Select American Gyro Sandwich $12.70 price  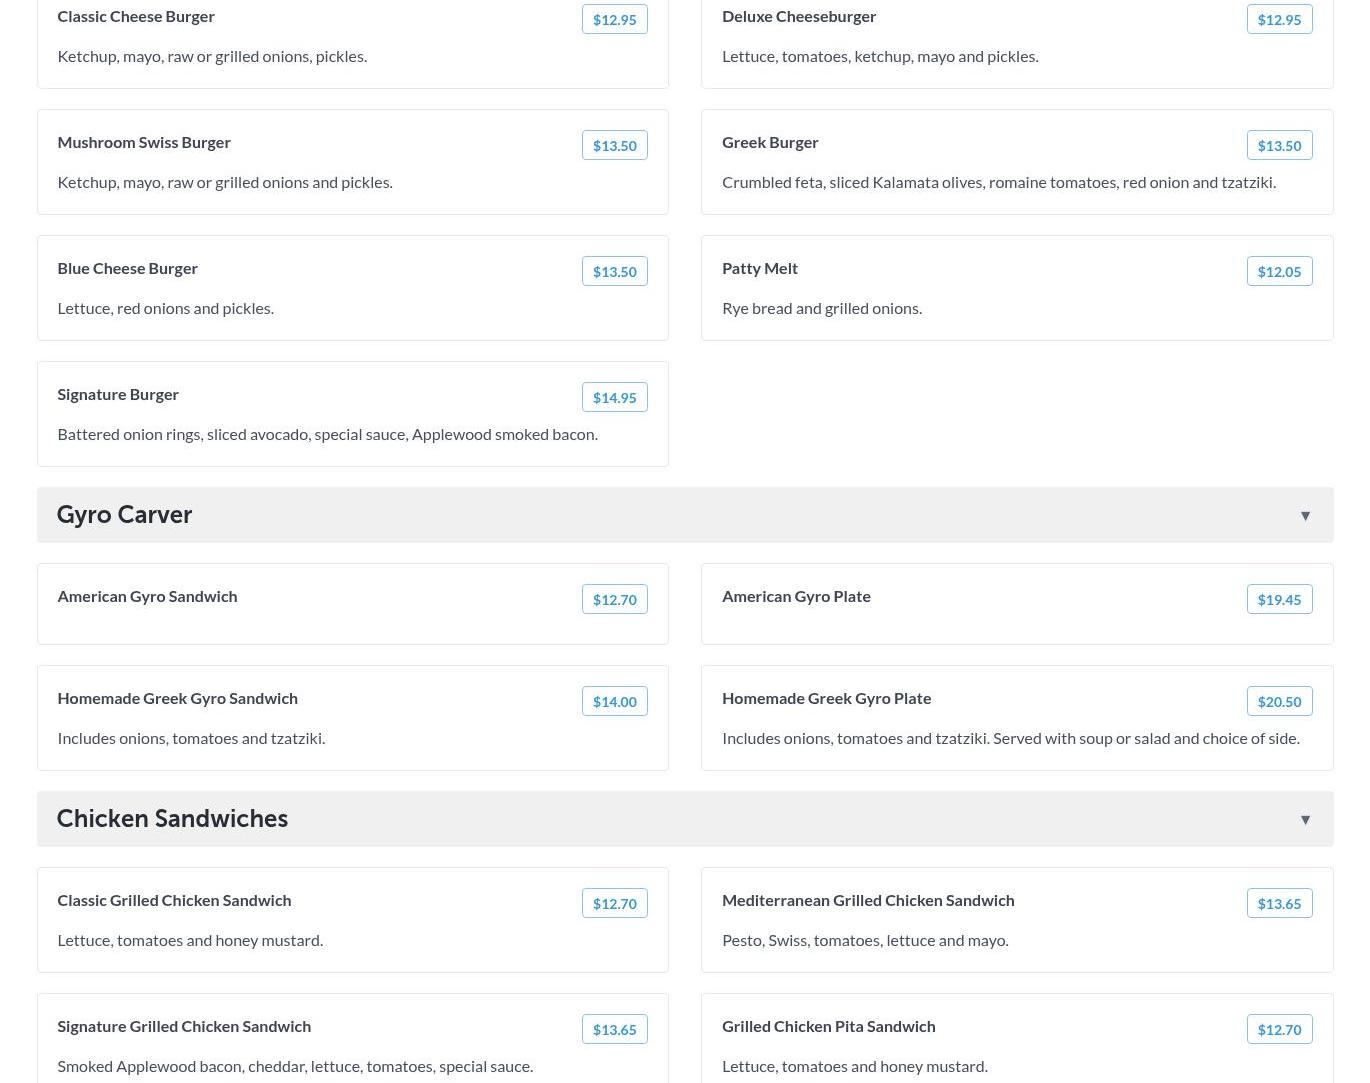point(614,599)
